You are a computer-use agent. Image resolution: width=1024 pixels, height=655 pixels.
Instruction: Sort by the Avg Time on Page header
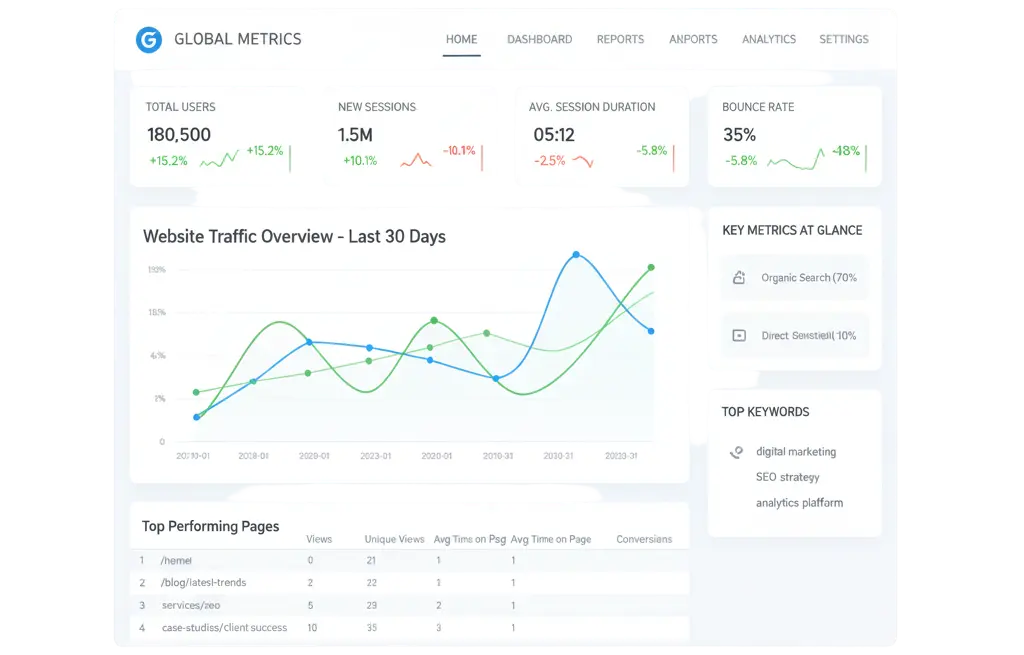[551, 539]
